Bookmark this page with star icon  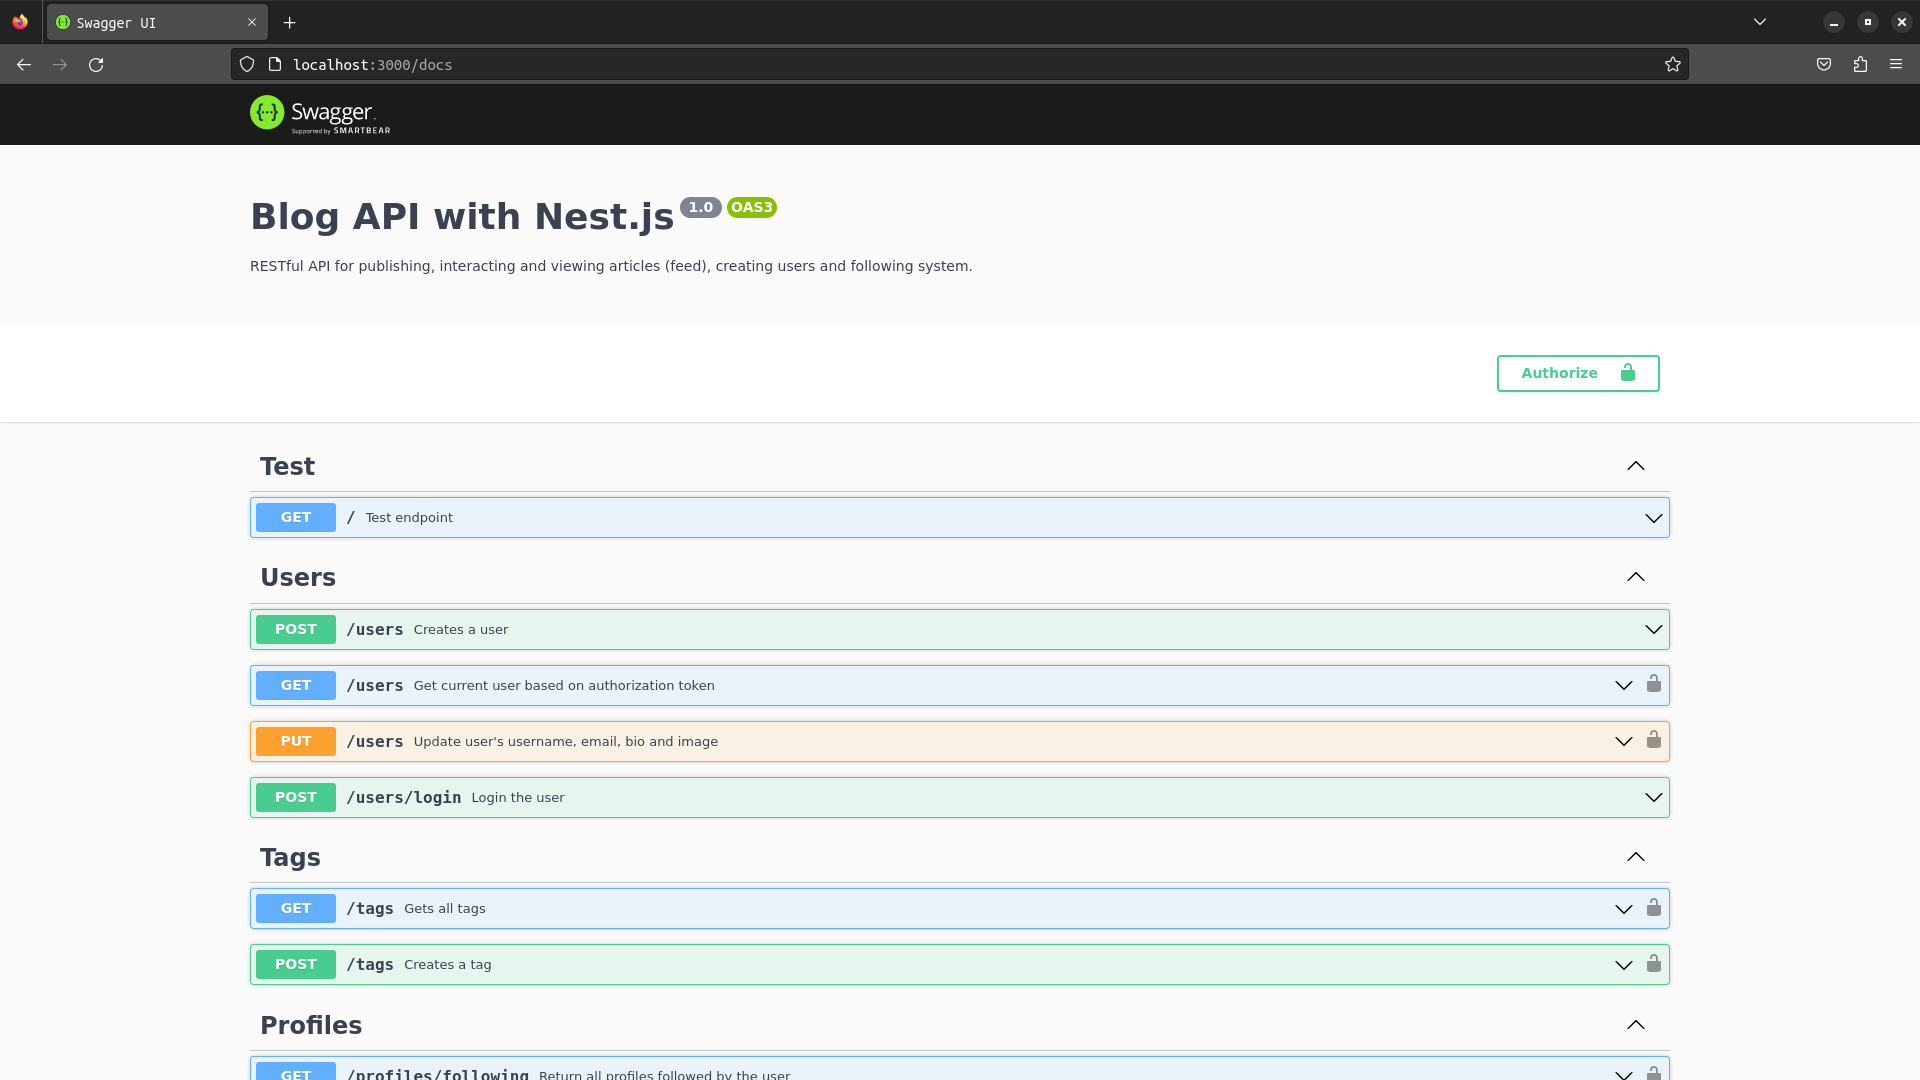[x=1673, y=65]
